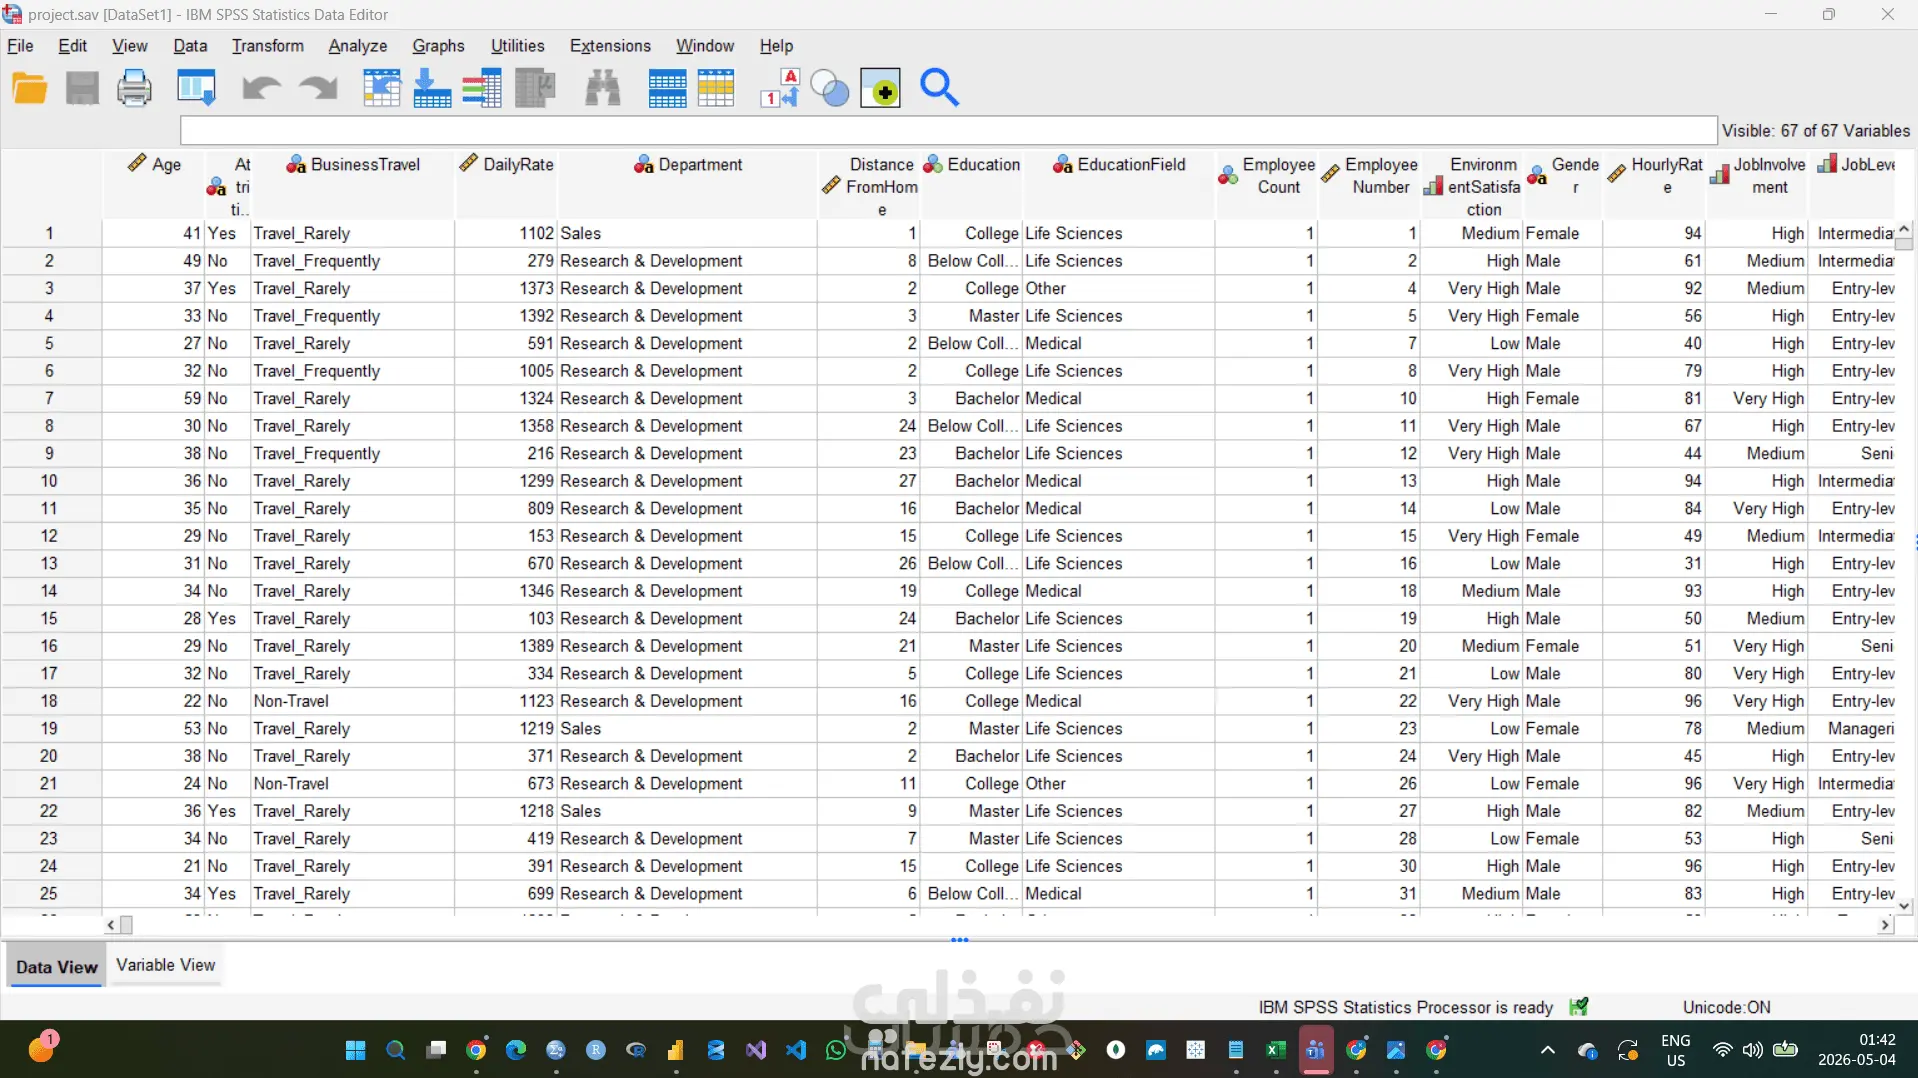The width and height of the screenshot is (1918, 1078).
Task: Open Task View from the taskbar
Action: point(436,1050)
